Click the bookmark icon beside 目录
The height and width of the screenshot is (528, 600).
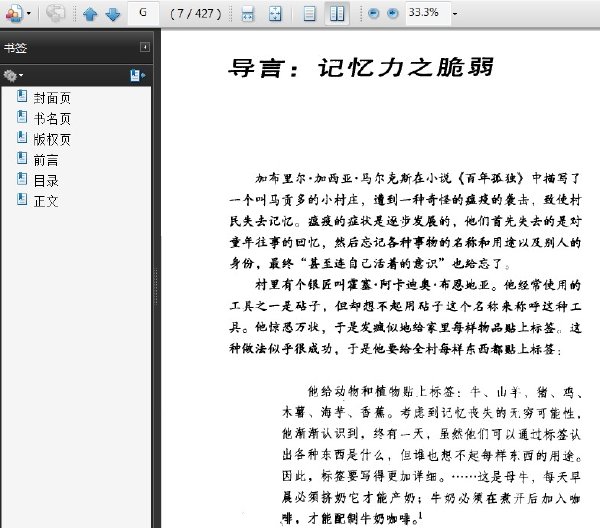point(22,179)
